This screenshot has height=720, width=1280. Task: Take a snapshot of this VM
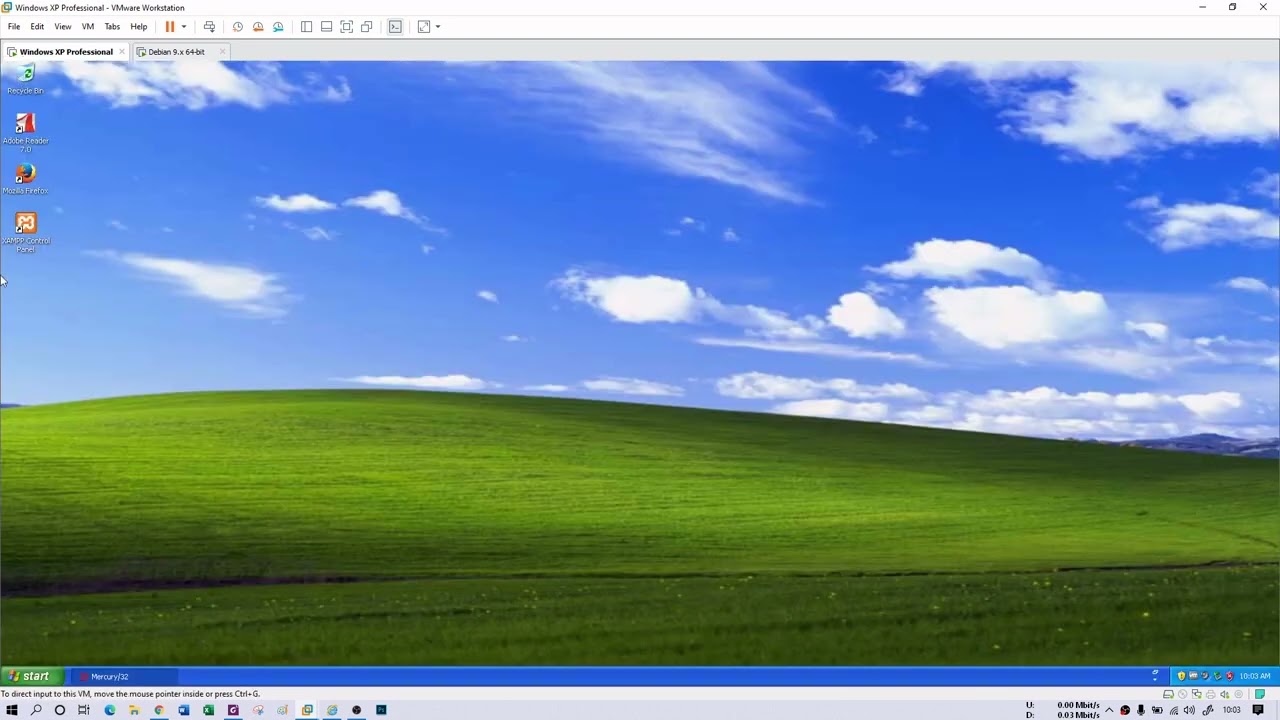238,27
